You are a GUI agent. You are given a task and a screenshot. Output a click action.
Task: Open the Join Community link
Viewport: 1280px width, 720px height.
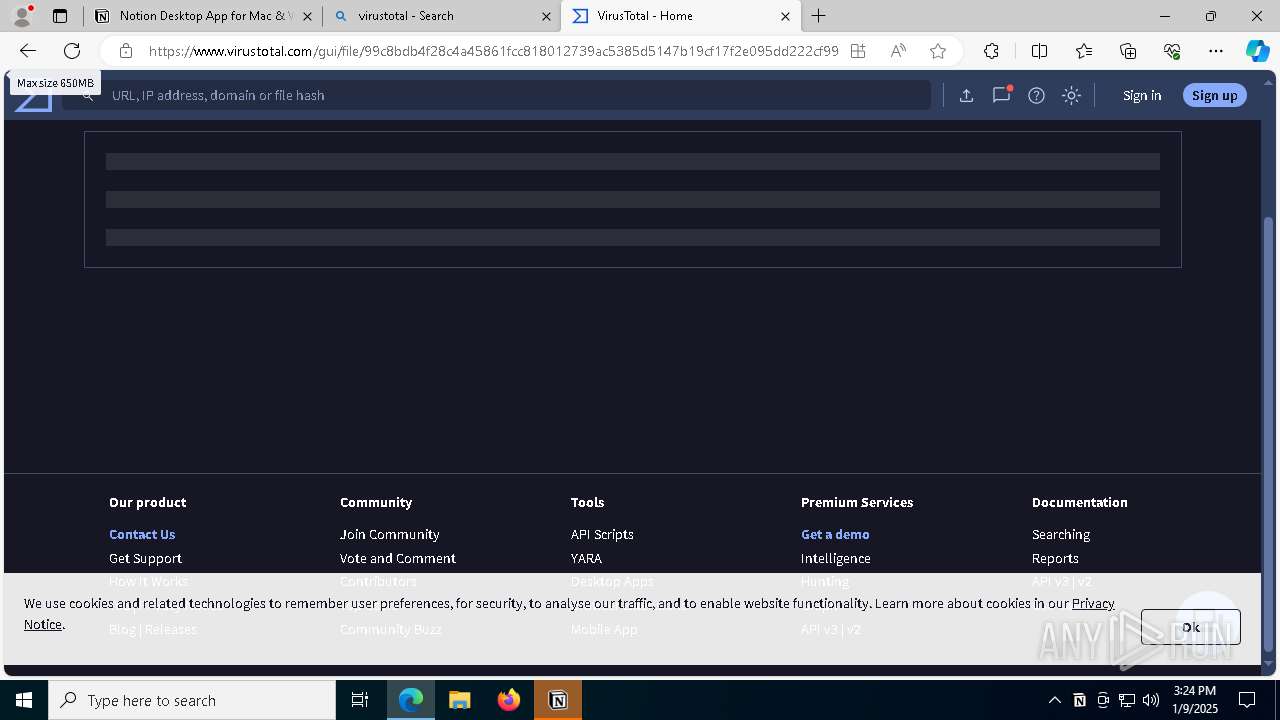pos(390,534)
